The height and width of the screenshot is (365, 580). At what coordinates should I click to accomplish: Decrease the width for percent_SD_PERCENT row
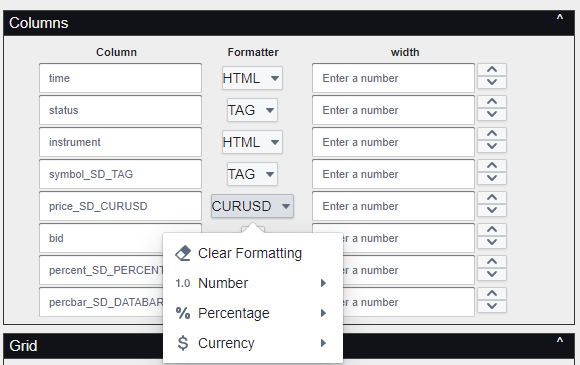point(492,274)
